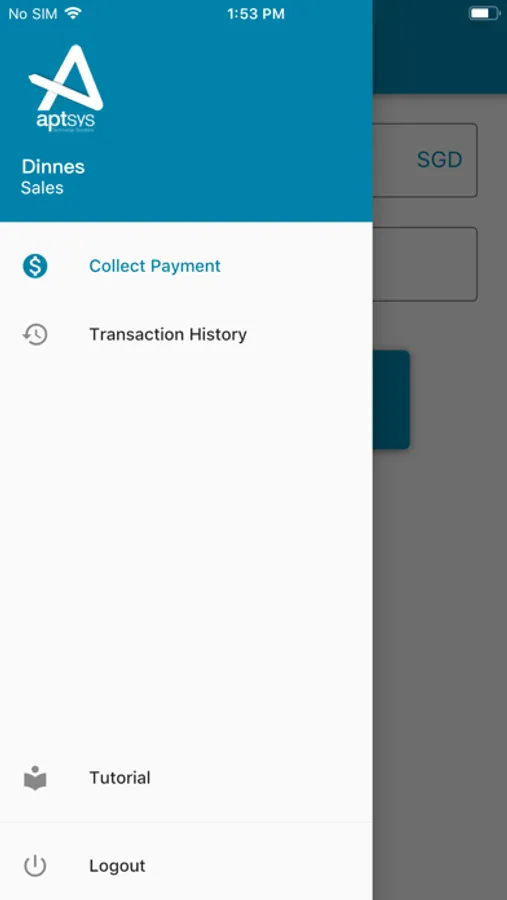Screen dimensions: 507x900
Task: Select the empty field below the SGD box
Action: [x=425, y=264]
